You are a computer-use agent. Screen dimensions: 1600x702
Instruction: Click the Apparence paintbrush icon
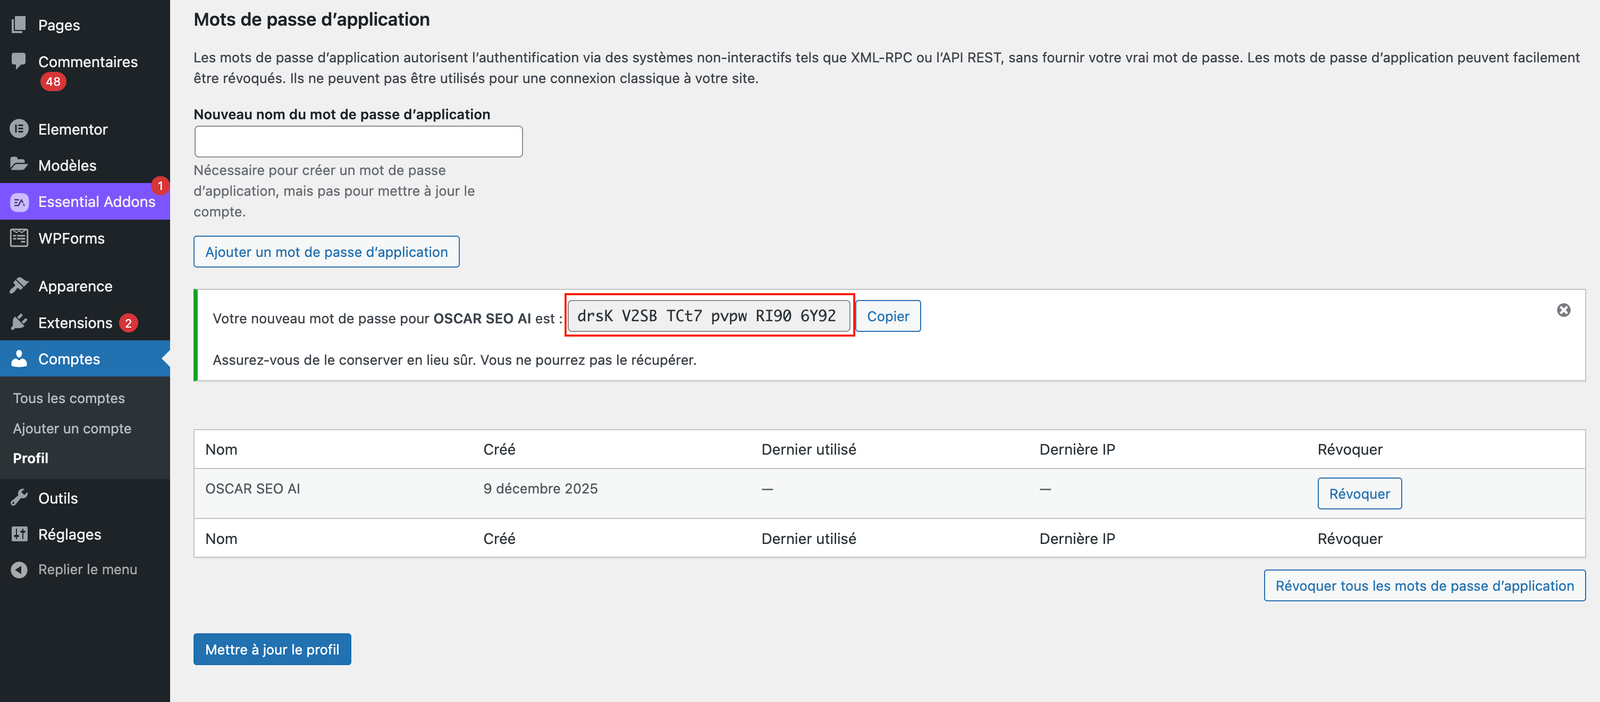19,286
